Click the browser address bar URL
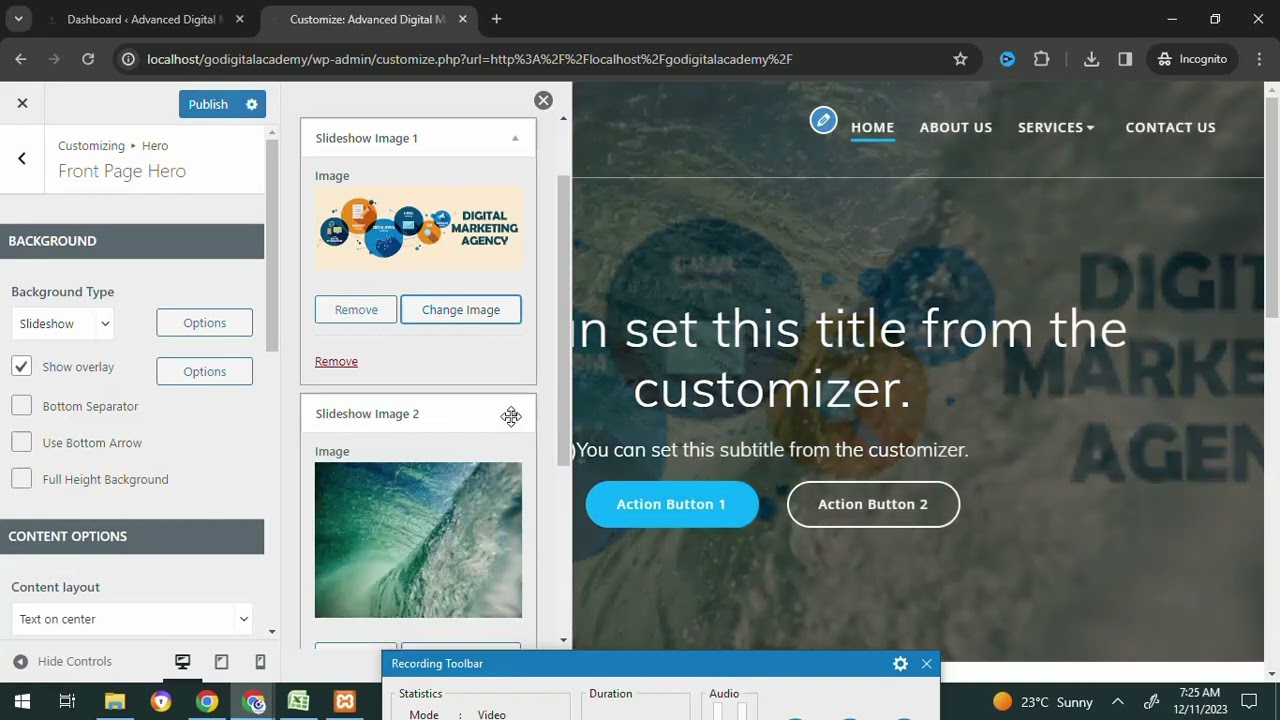This screenshot has height=720, width=1280. tap(470, 59)
